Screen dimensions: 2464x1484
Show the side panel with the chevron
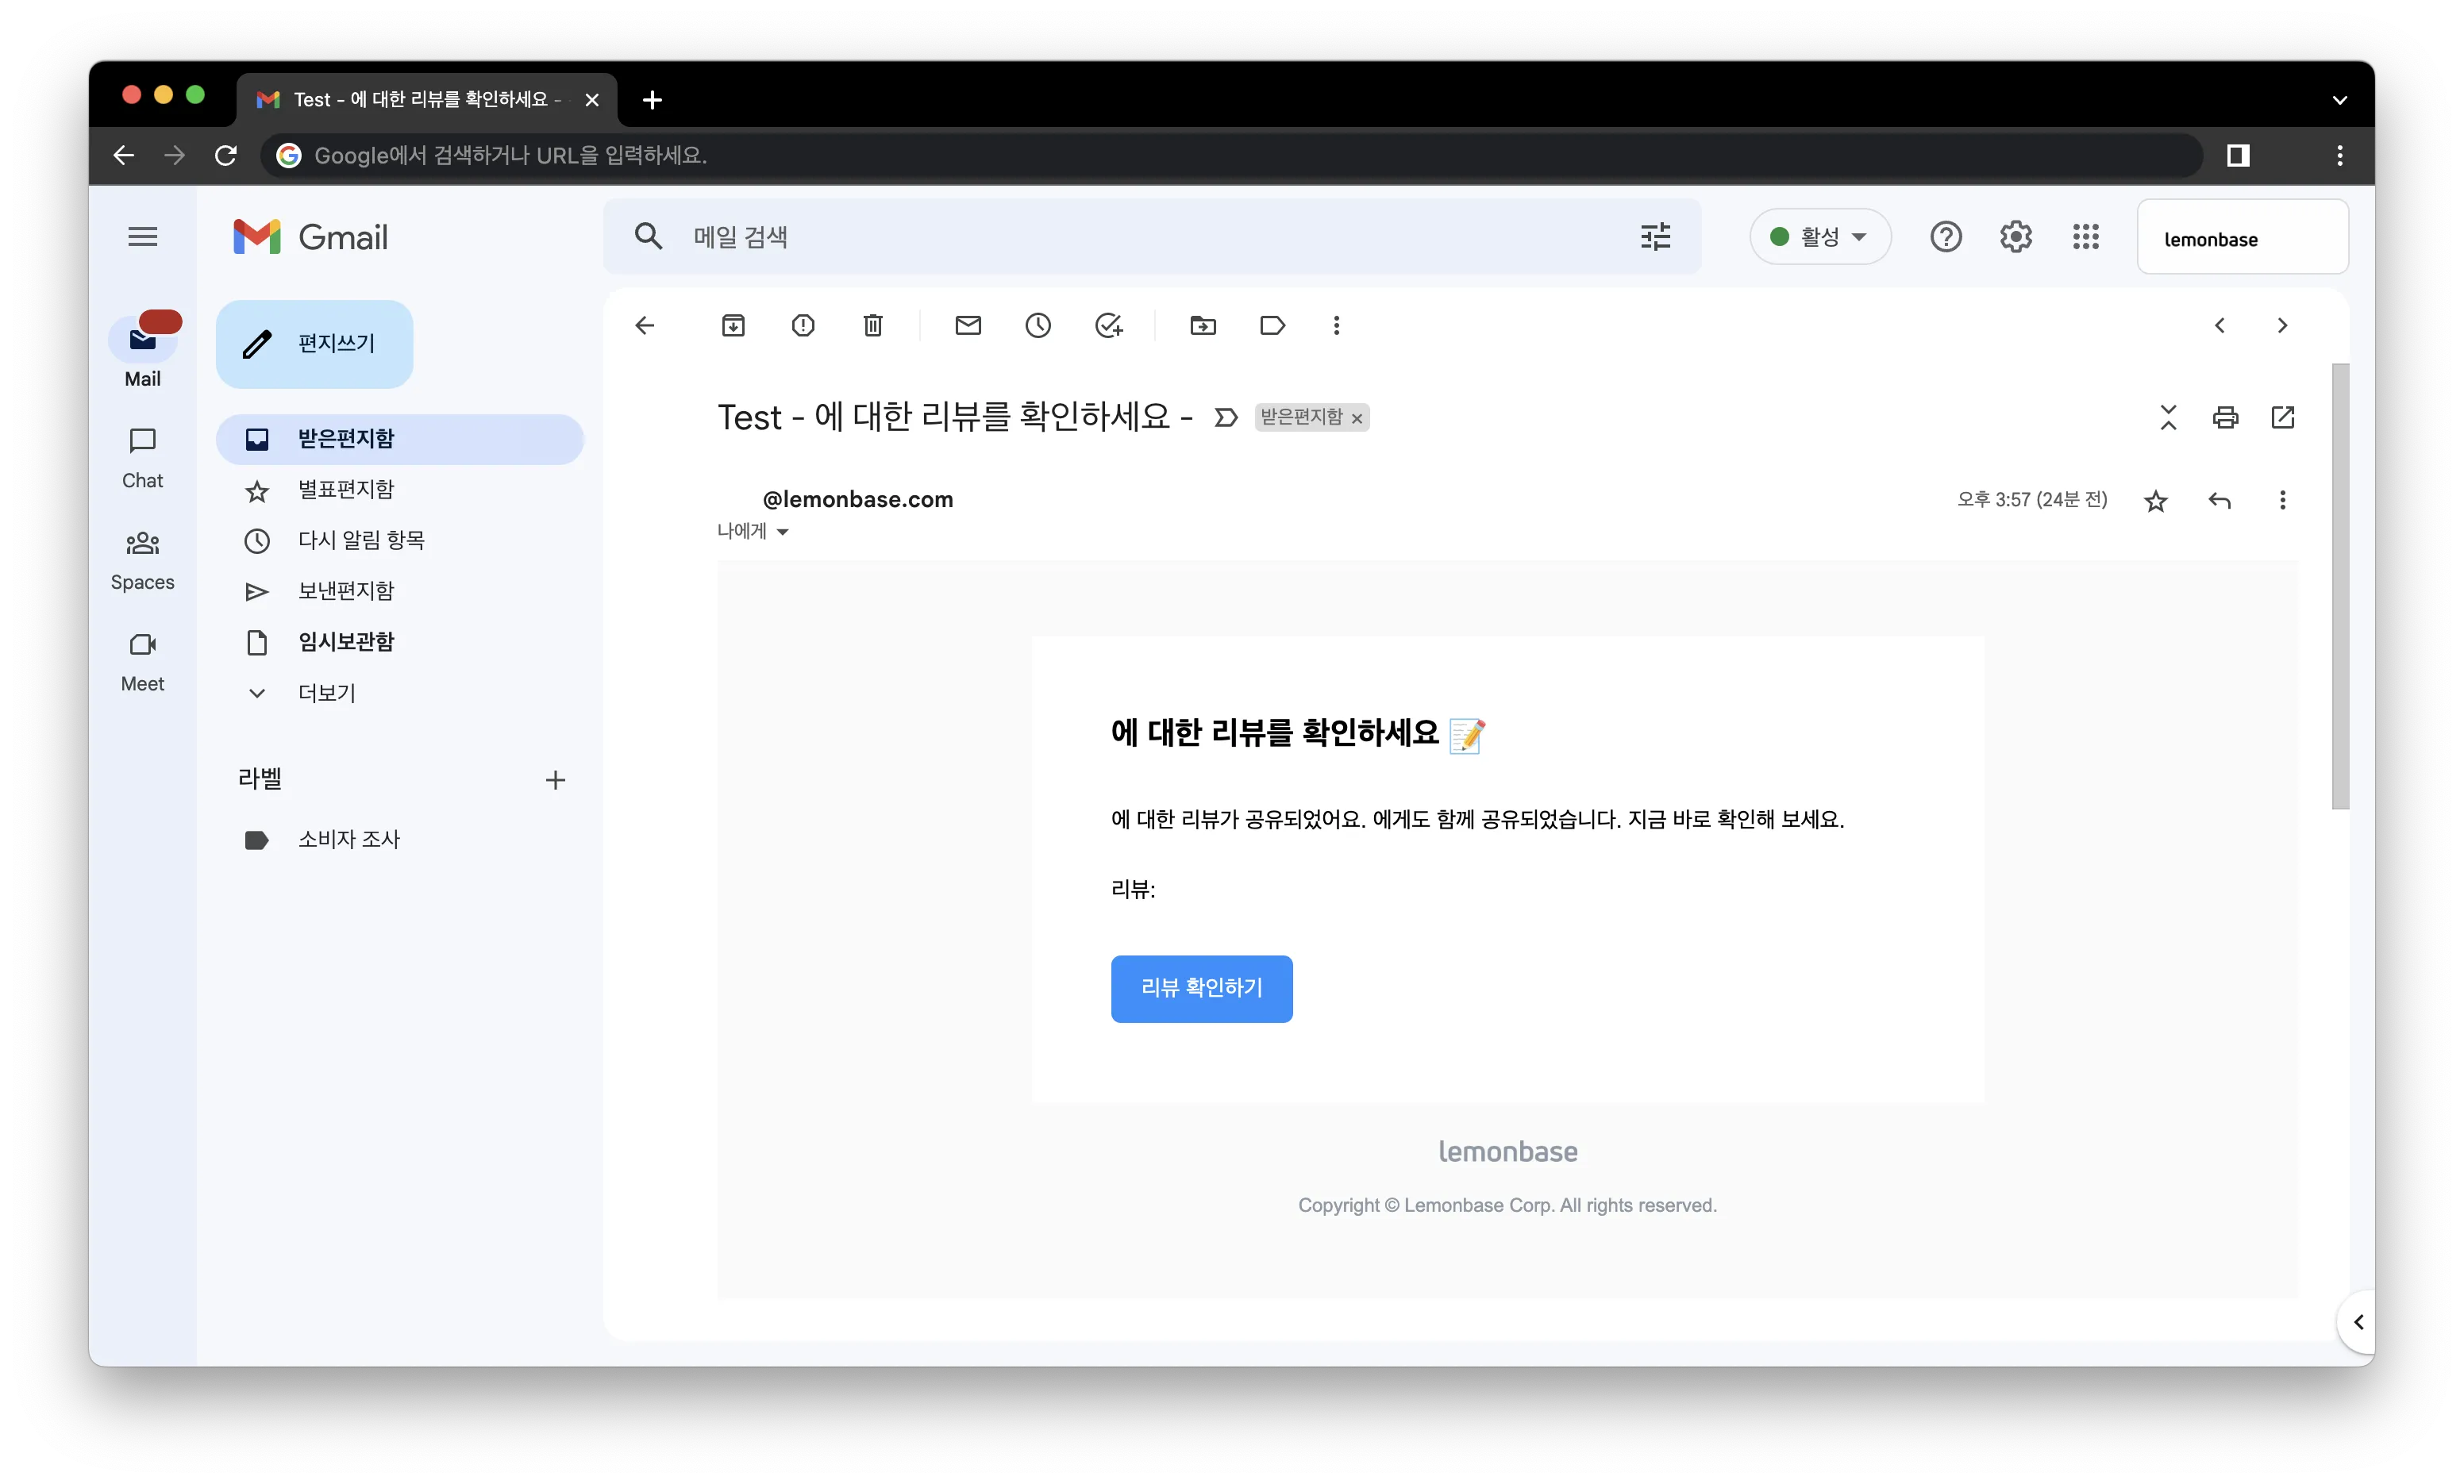(2357, 1322)
